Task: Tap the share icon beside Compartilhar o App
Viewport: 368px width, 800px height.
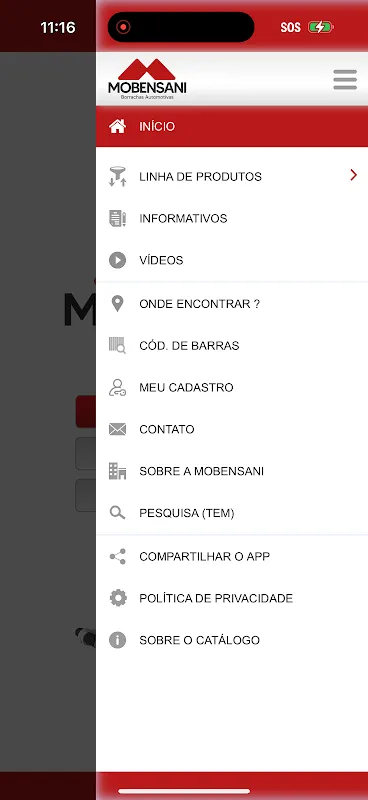Action: [x=117, y=556]
